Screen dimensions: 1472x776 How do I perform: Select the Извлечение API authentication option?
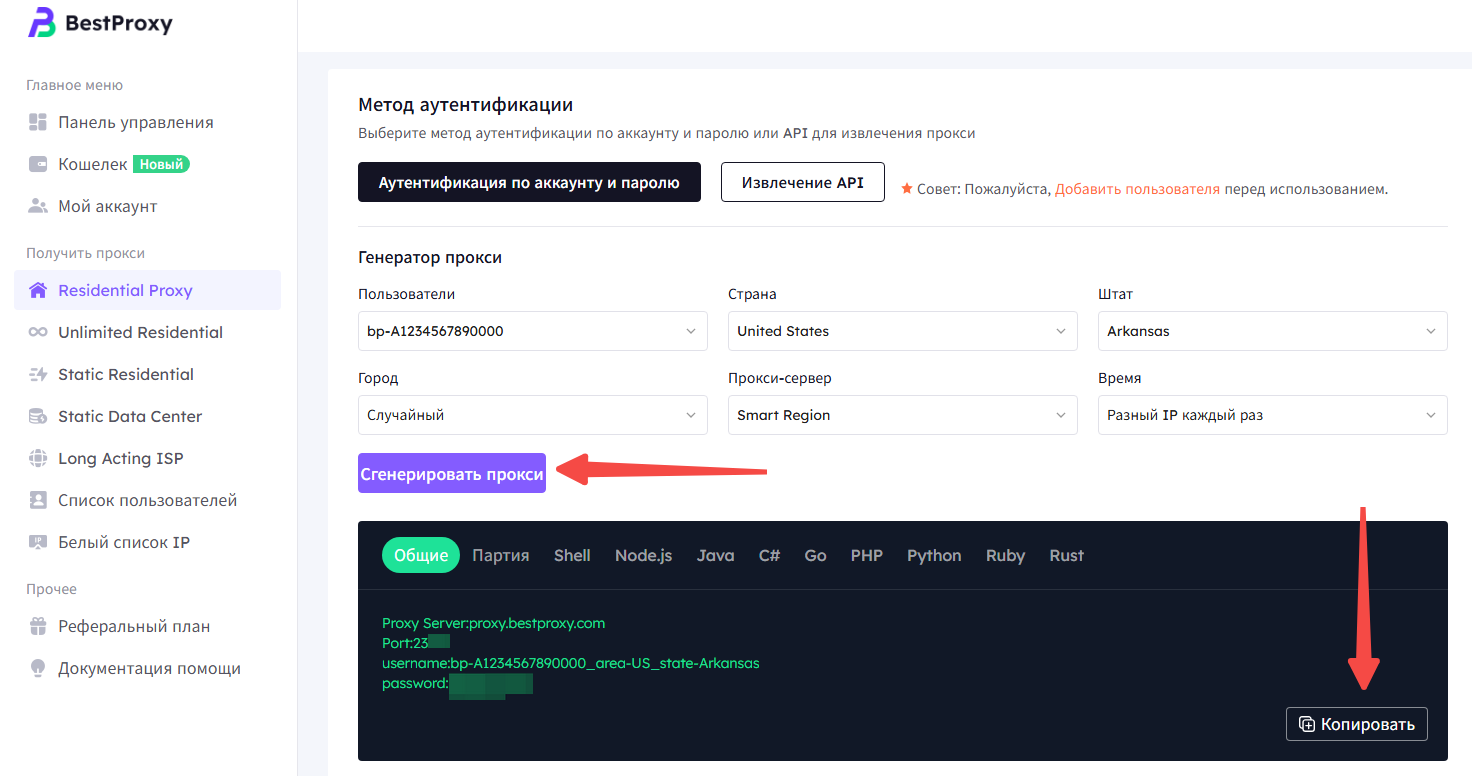802,182
